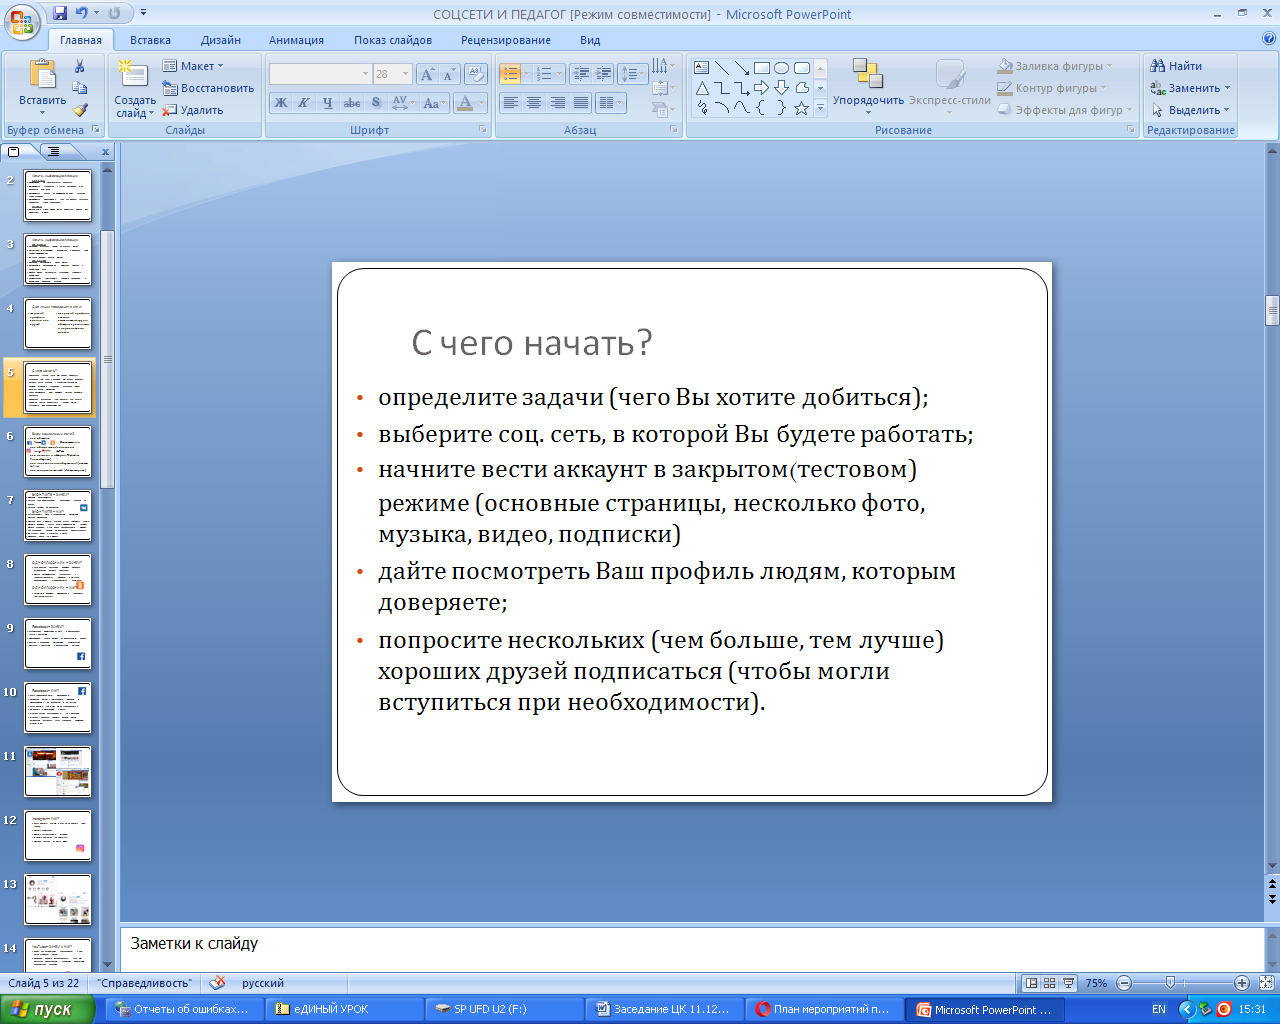1280x1024 pixels.
Task: Click the Cut scissors icon
Action: click(79, 66)
